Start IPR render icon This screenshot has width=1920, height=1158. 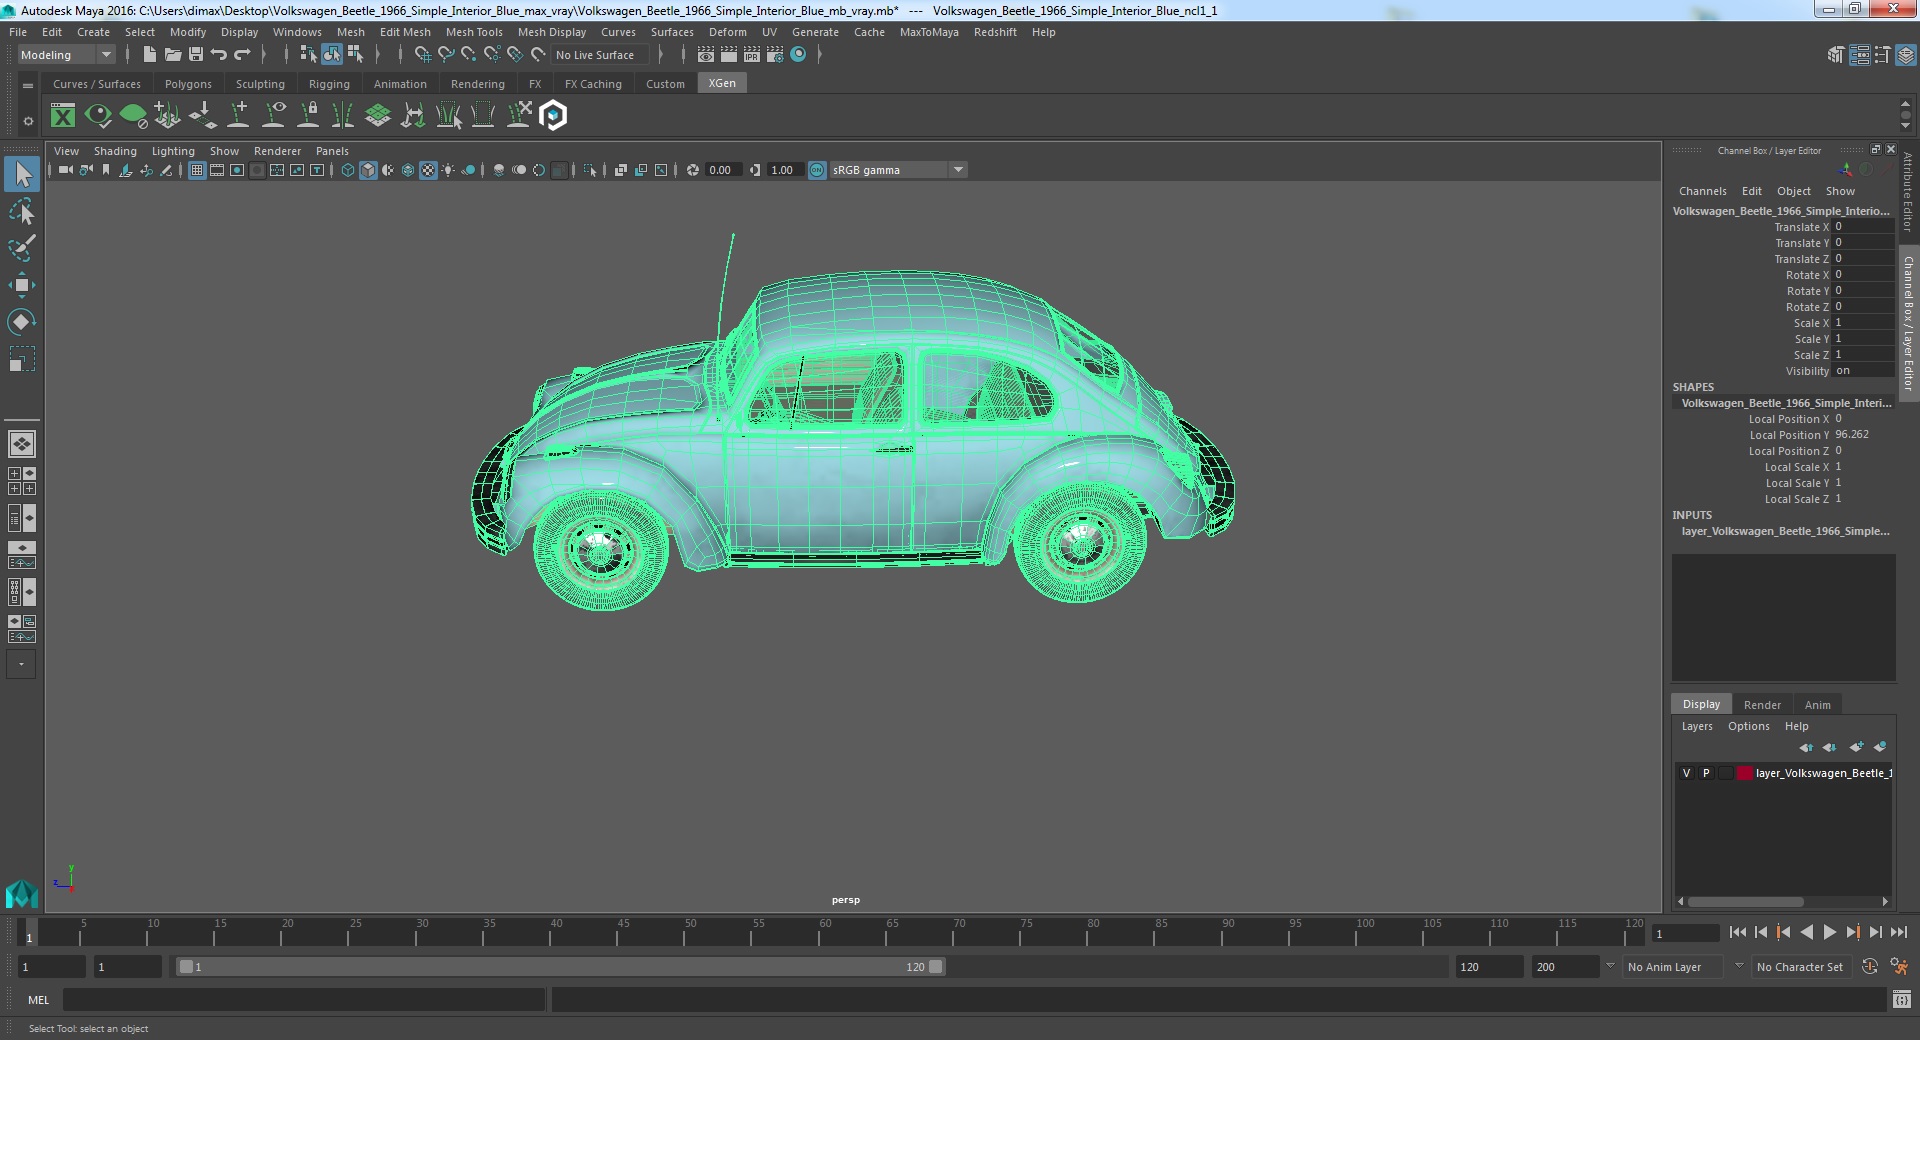(x=752, y=55)
